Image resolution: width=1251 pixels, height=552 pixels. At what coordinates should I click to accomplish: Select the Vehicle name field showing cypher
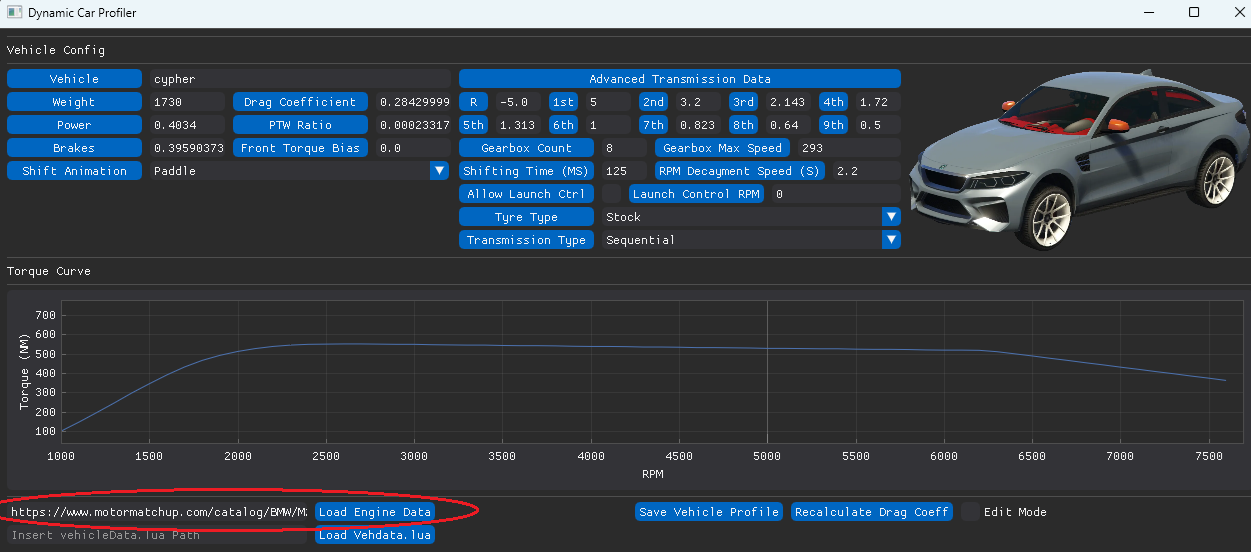(300, 79)
